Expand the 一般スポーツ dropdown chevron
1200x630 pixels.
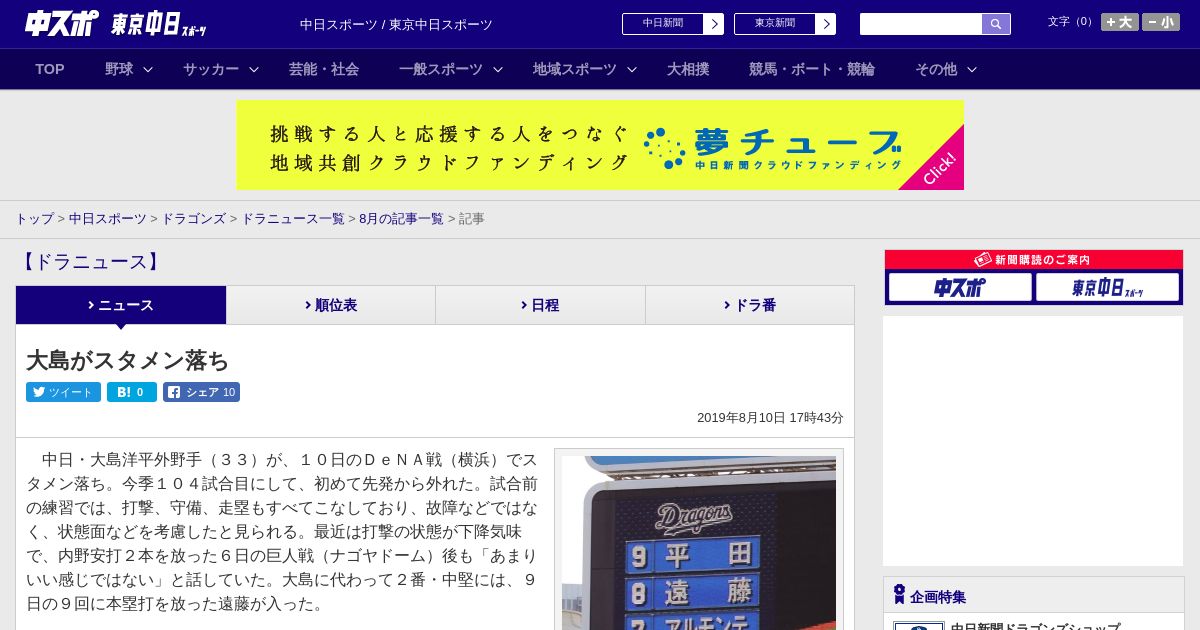[x=498, y=69]
